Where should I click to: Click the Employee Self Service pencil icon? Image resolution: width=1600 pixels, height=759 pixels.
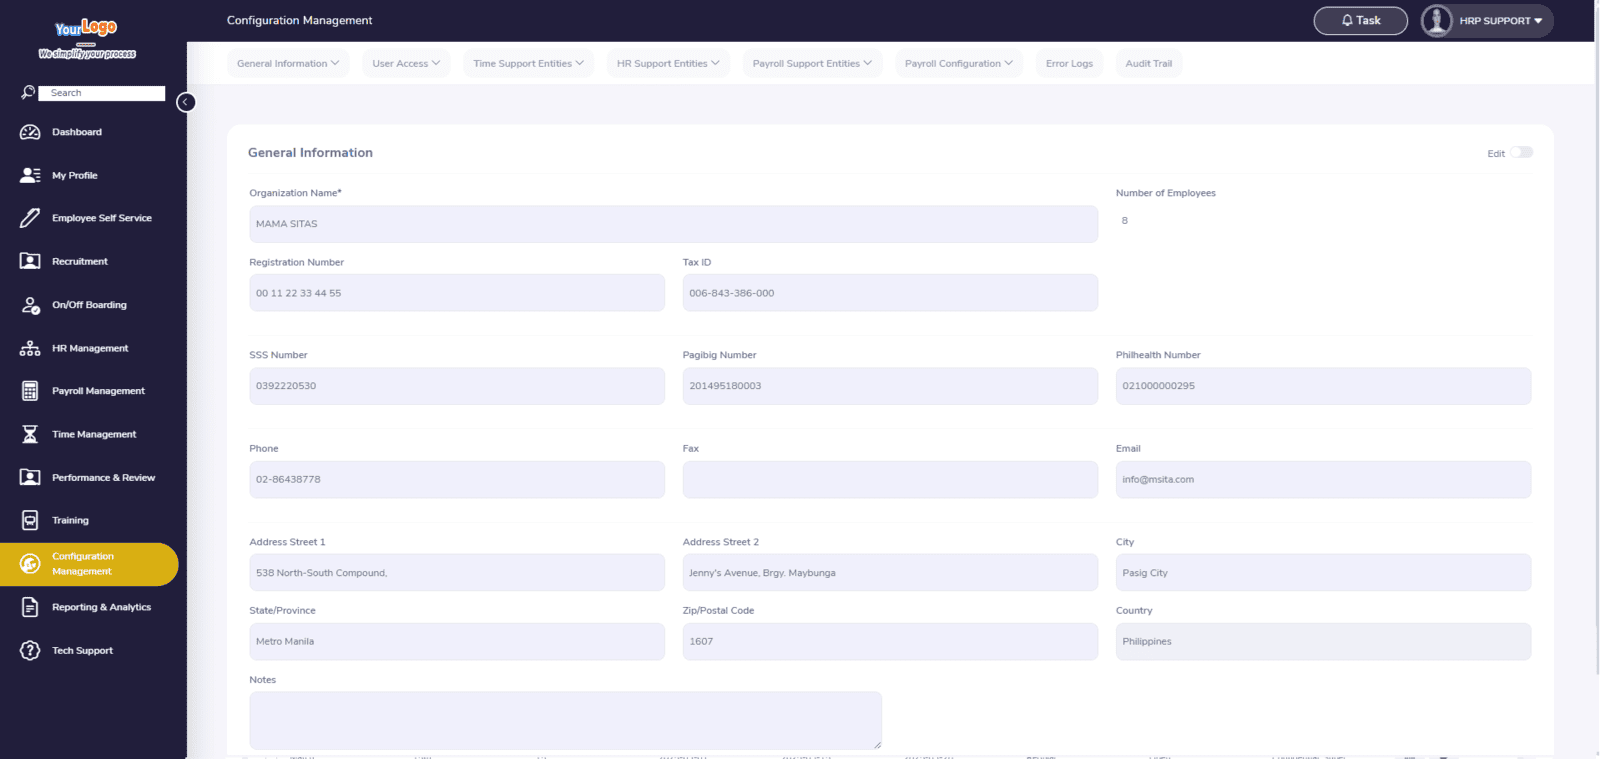[30, 218]
